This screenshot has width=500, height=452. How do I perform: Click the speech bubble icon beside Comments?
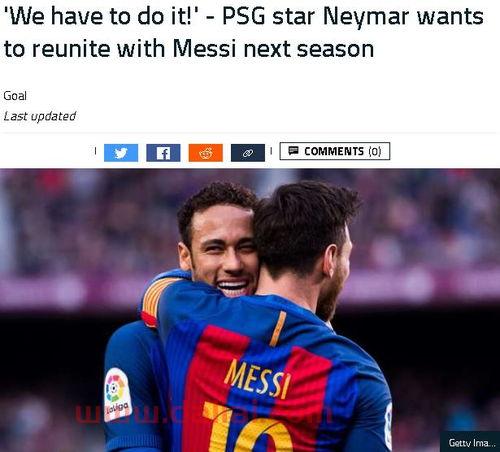tap(293, 151)
